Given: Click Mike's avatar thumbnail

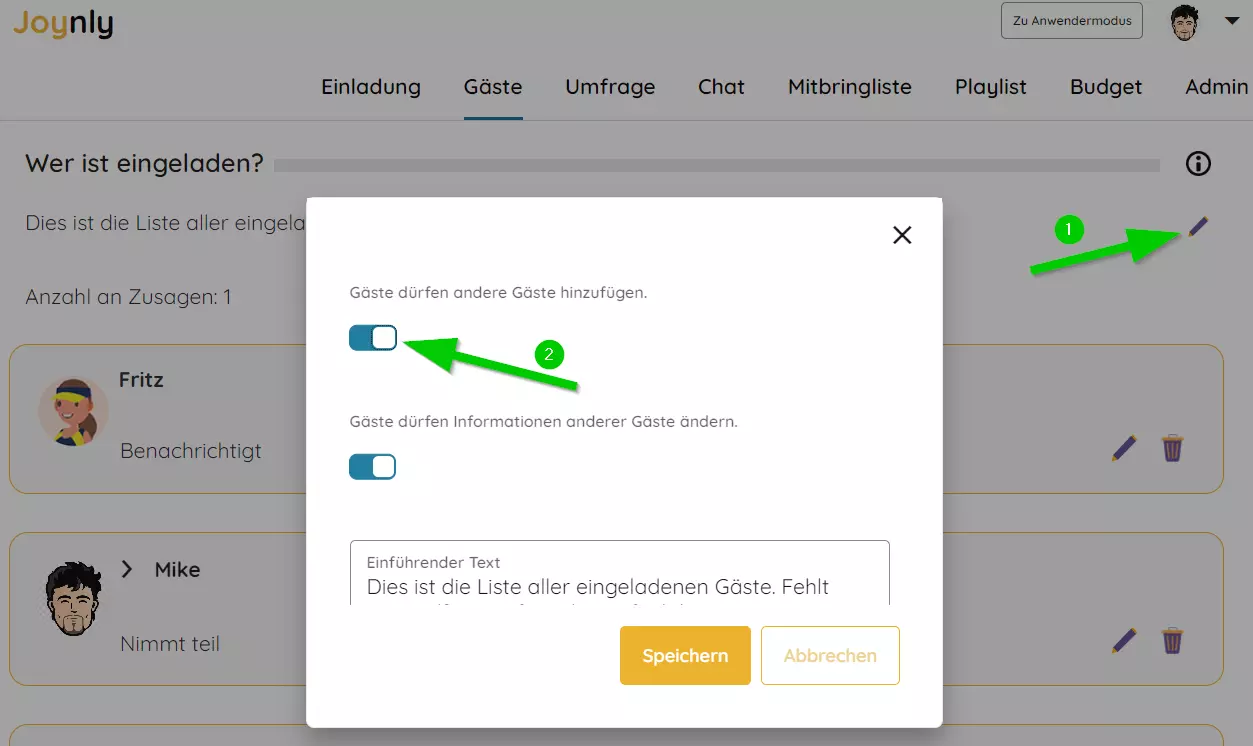Looking at the screenshot, I should (x=74, y=600).
